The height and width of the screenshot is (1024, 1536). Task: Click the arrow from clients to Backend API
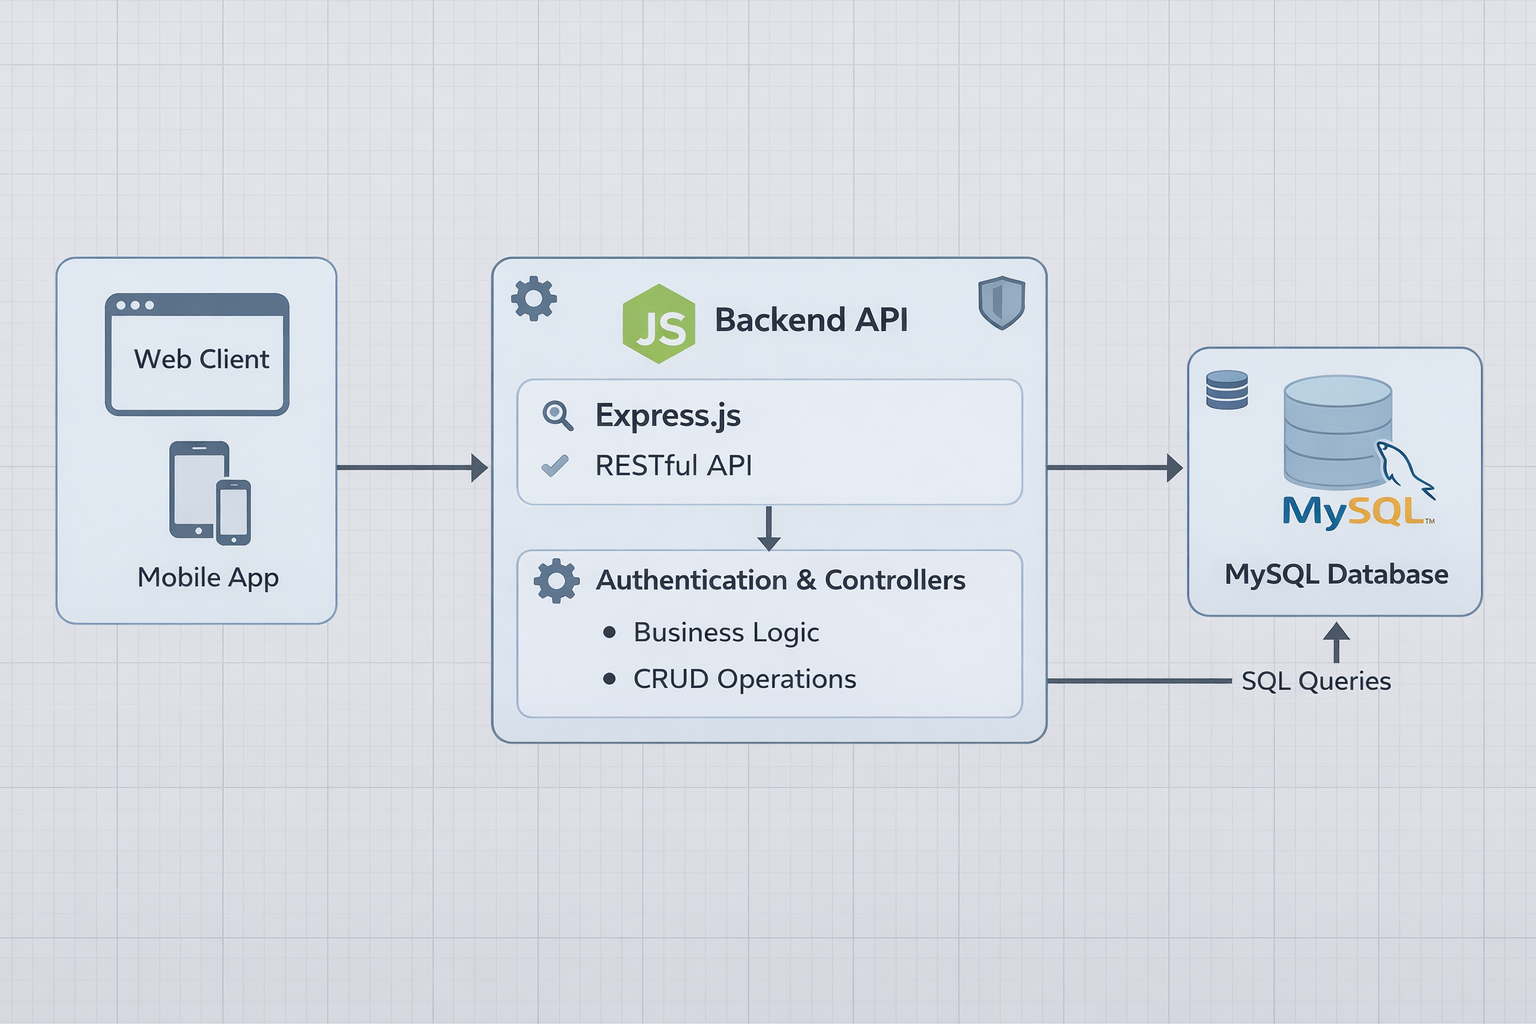(x=412, y=467)
